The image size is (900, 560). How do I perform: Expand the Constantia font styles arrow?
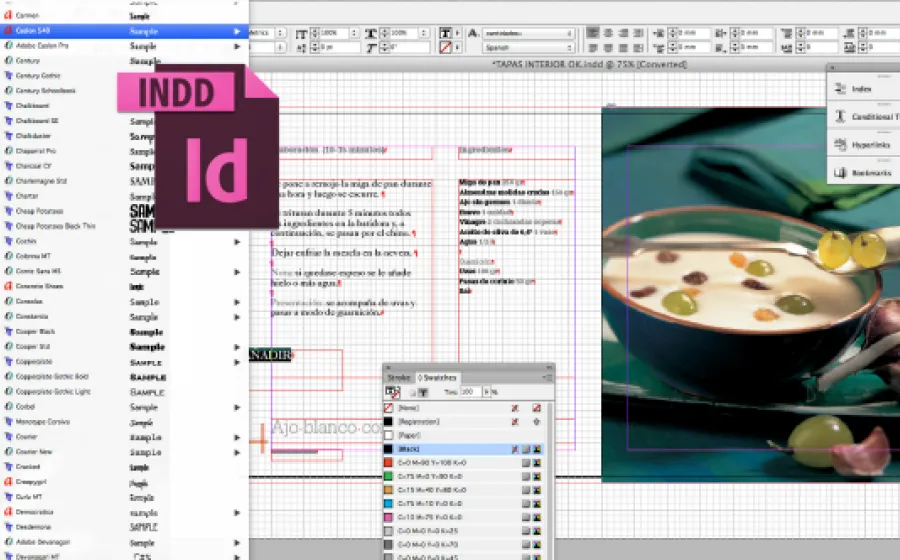237,317
